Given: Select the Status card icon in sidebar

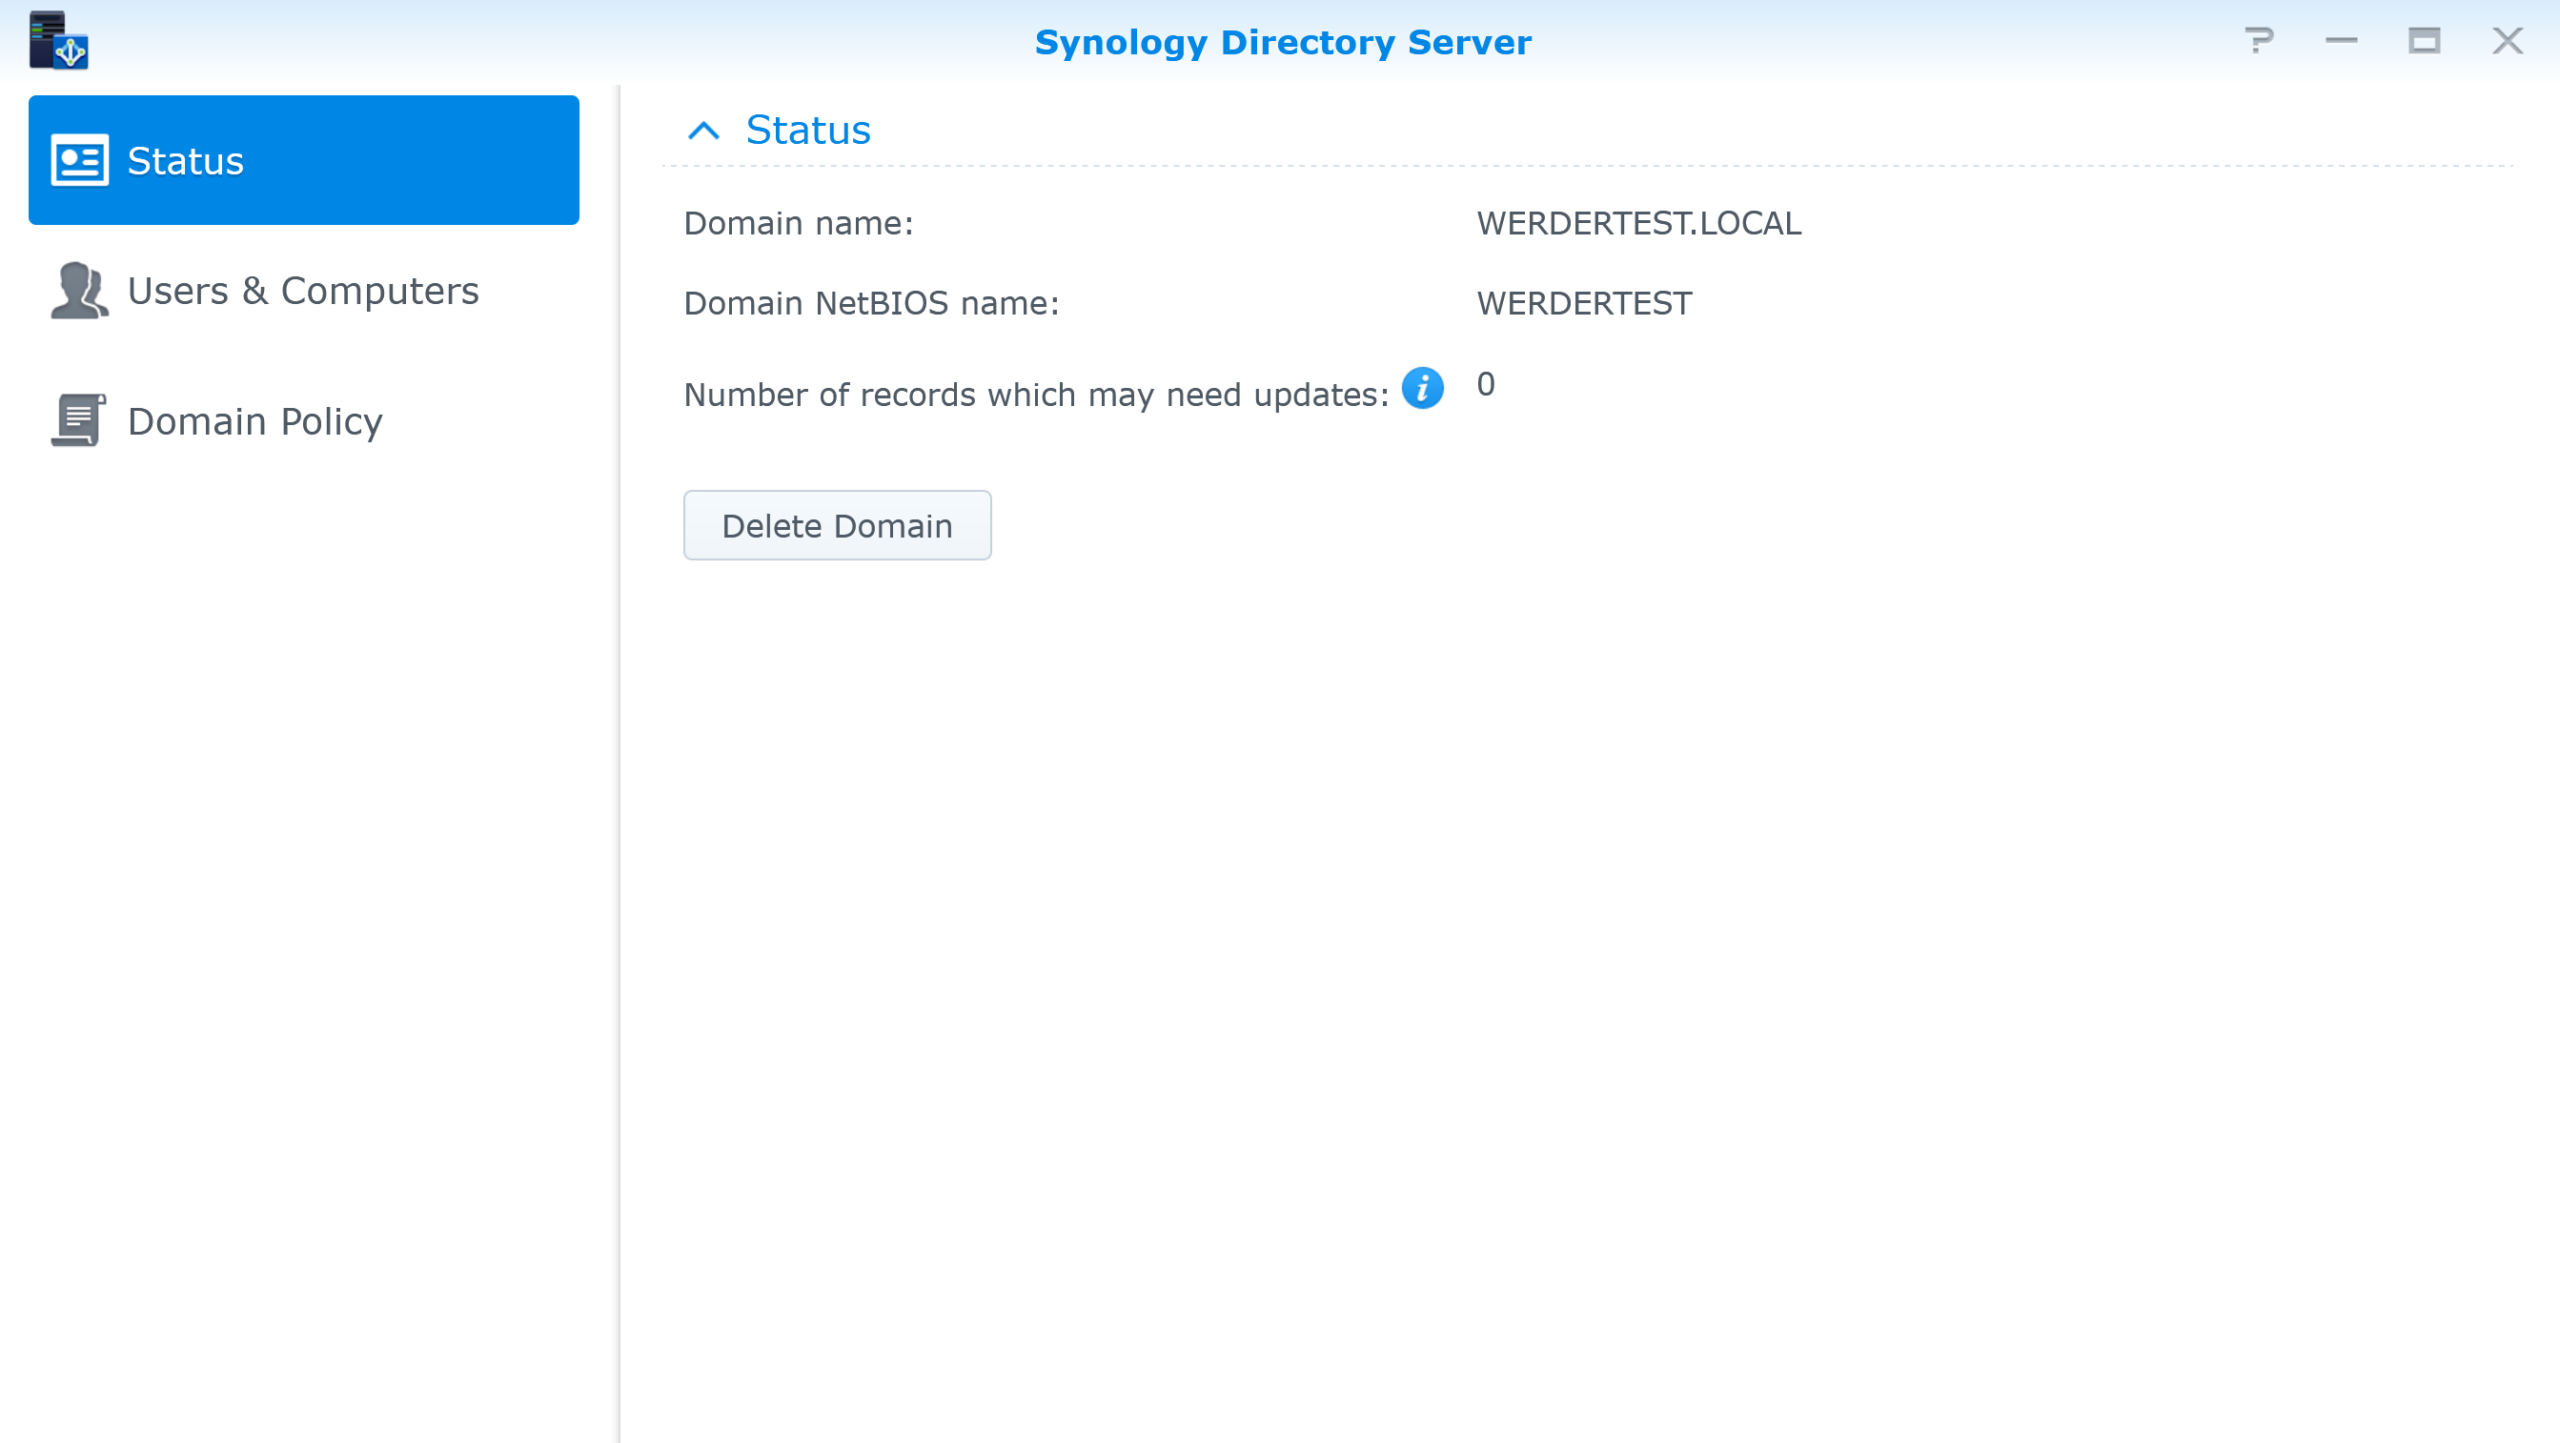Looking at the screenshot, I should point(80,159).
